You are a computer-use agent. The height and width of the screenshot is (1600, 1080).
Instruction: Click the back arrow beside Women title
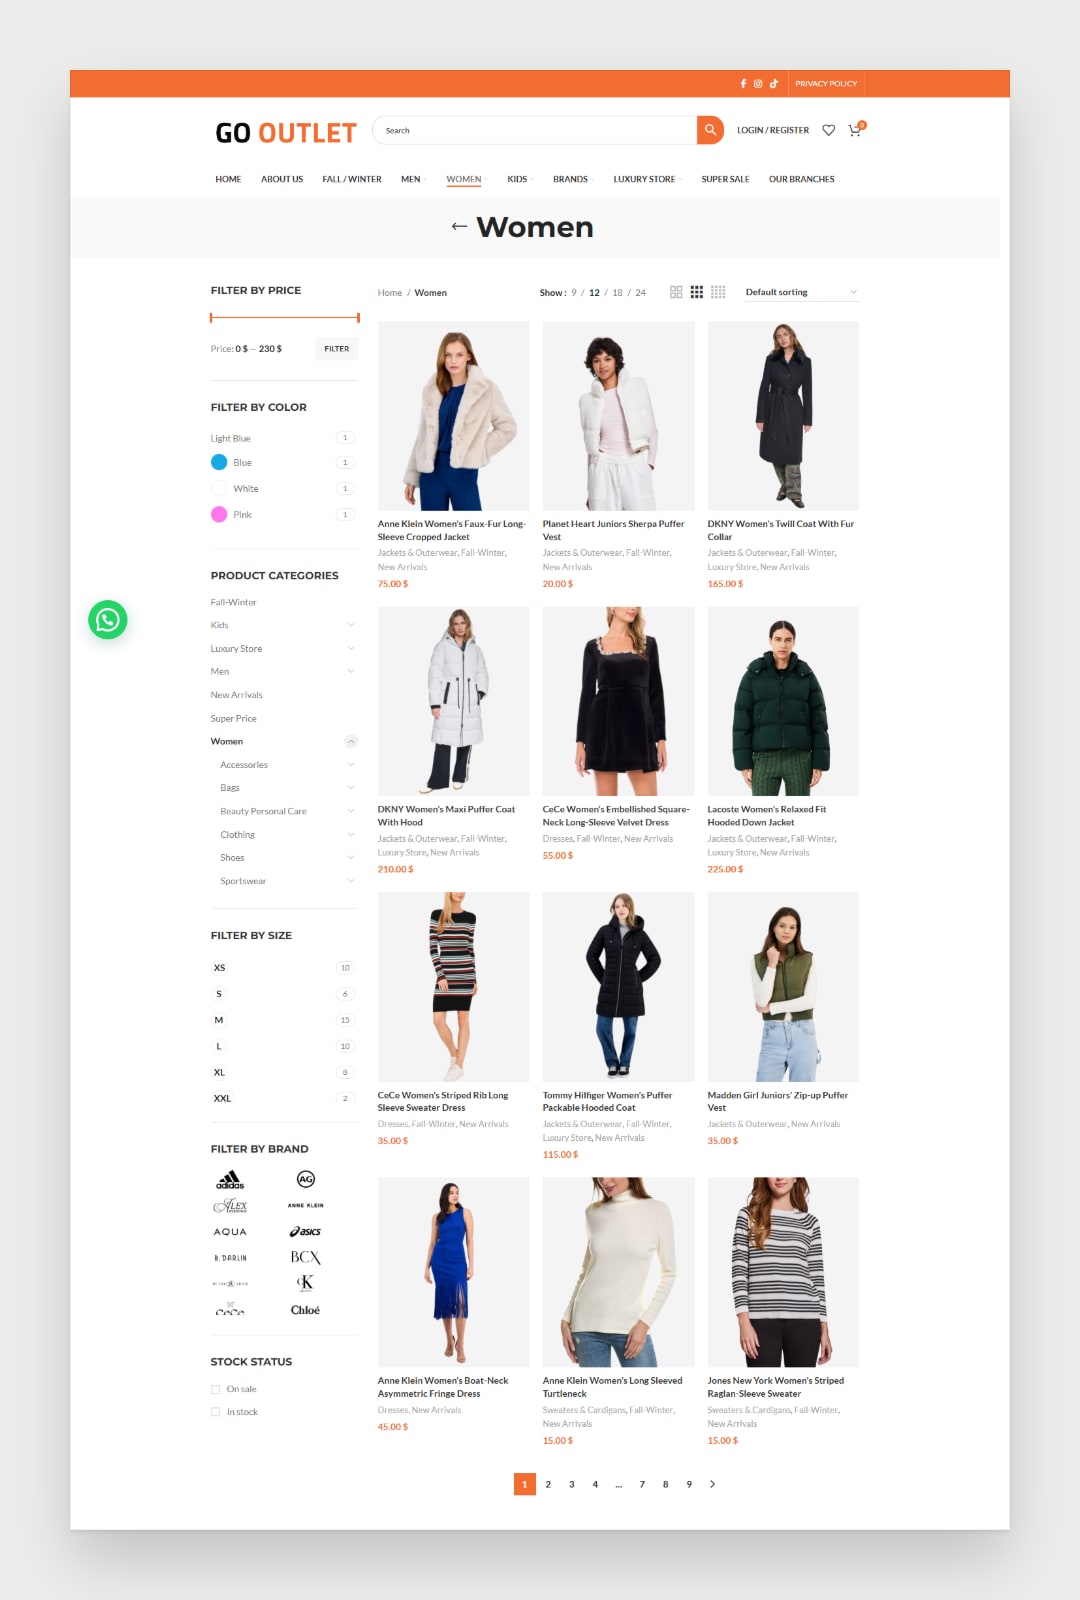[x=459, y=227]
